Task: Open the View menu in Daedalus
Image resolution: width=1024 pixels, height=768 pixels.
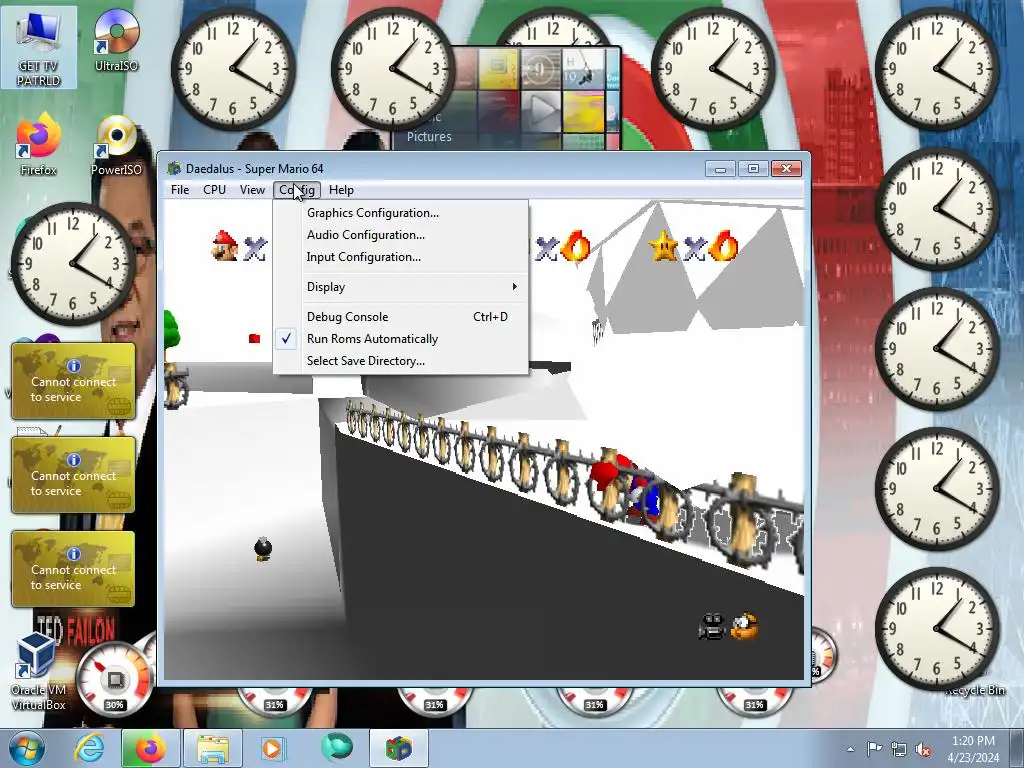Action: coord(252,190)
